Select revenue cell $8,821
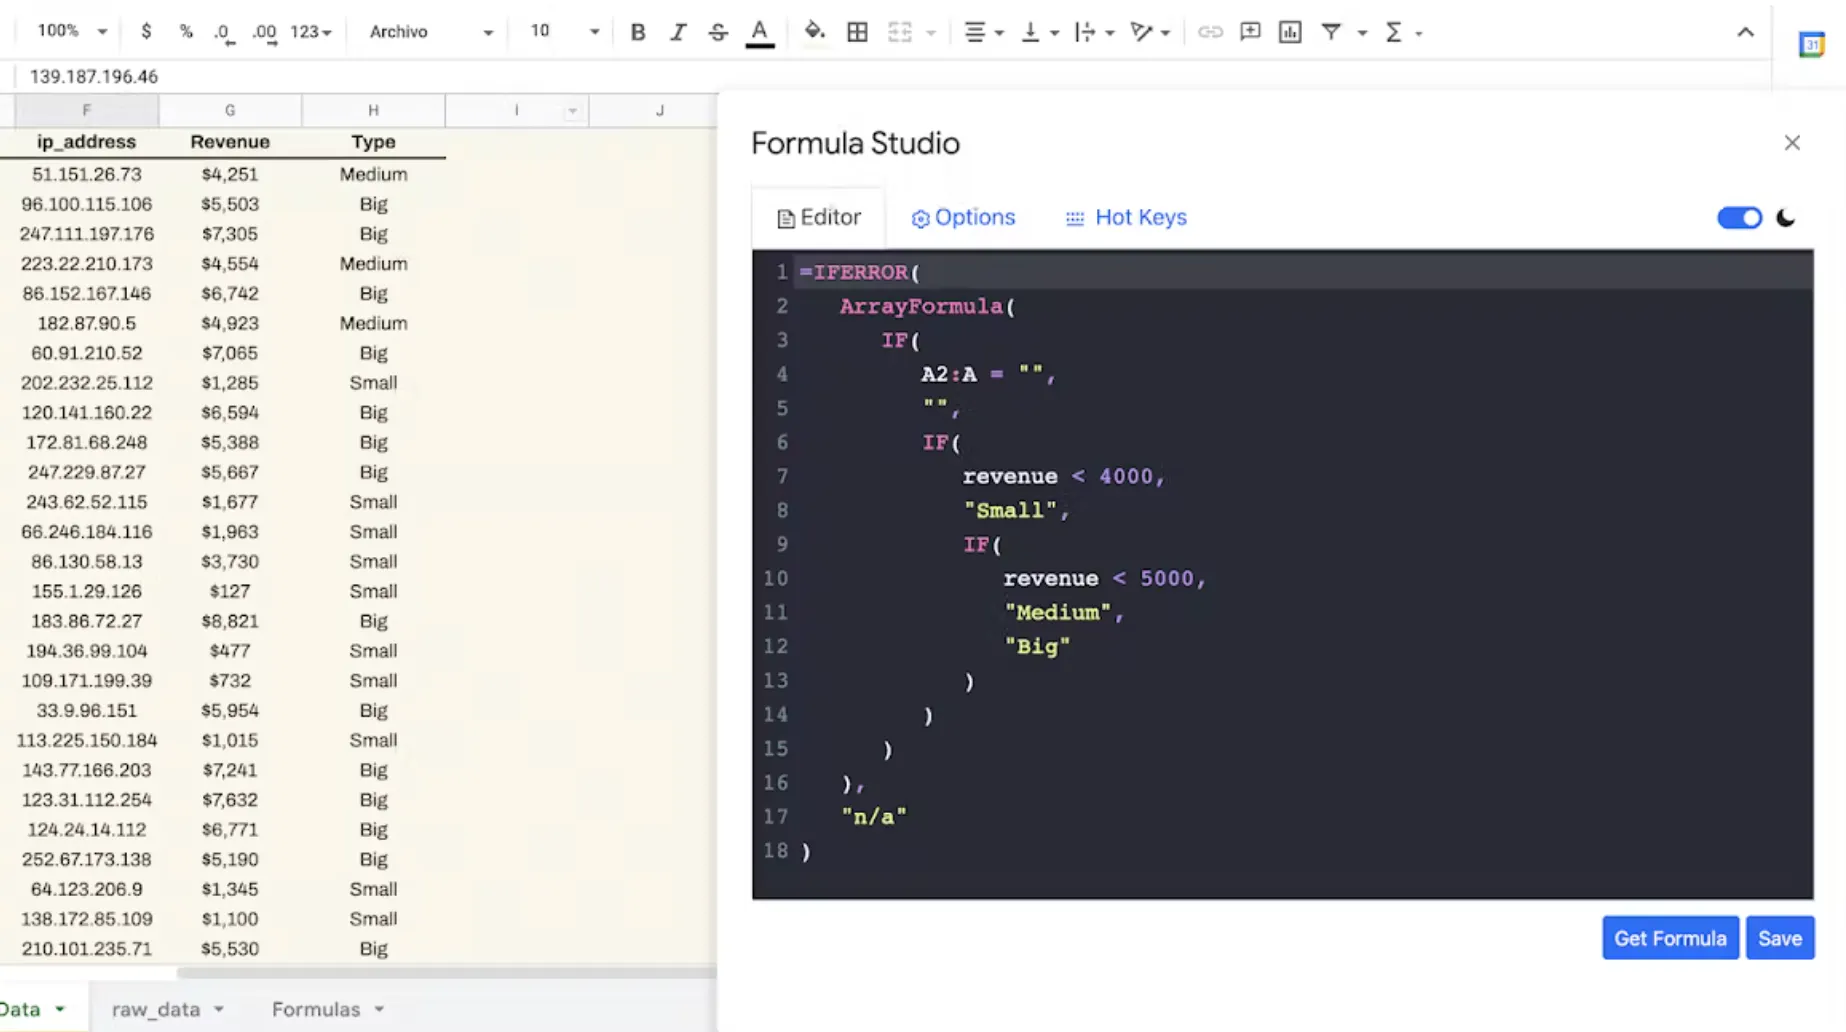The width and height of the screenshot is (1846, 1032). [x=230, y=621]
